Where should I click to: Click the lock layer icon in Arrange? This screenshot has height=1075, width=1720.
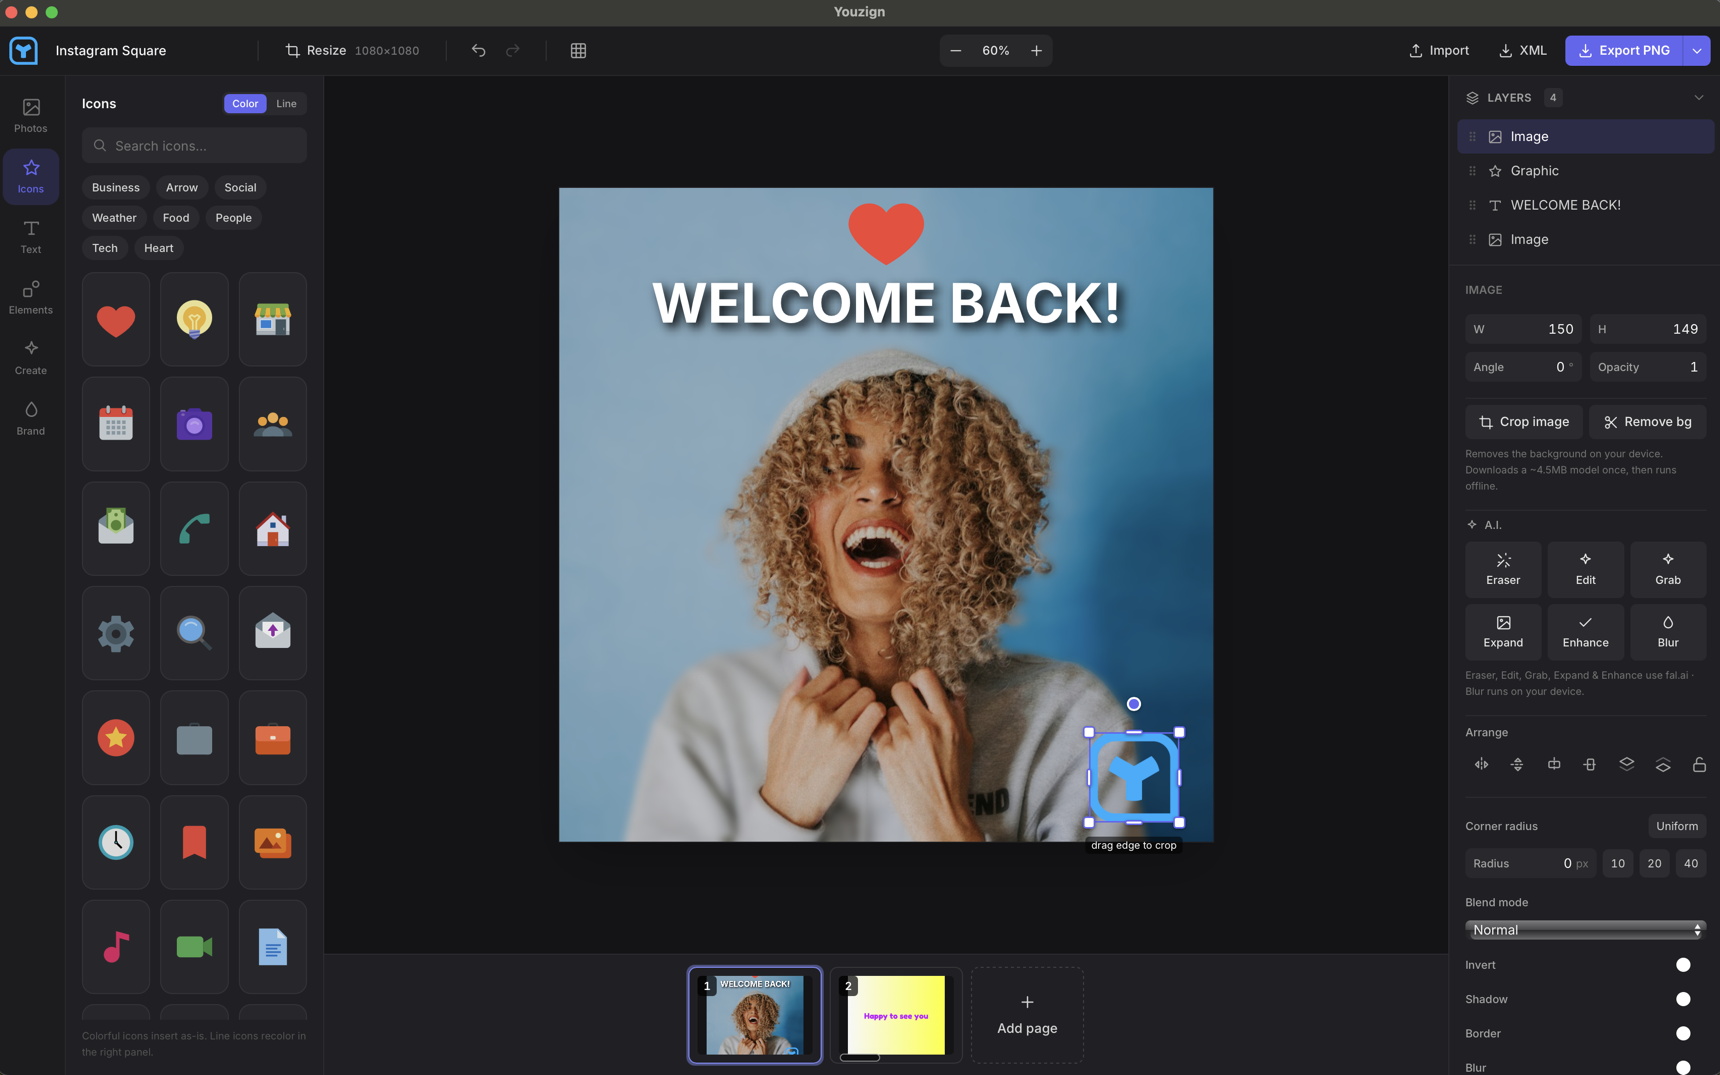[x=1699, y=765]
